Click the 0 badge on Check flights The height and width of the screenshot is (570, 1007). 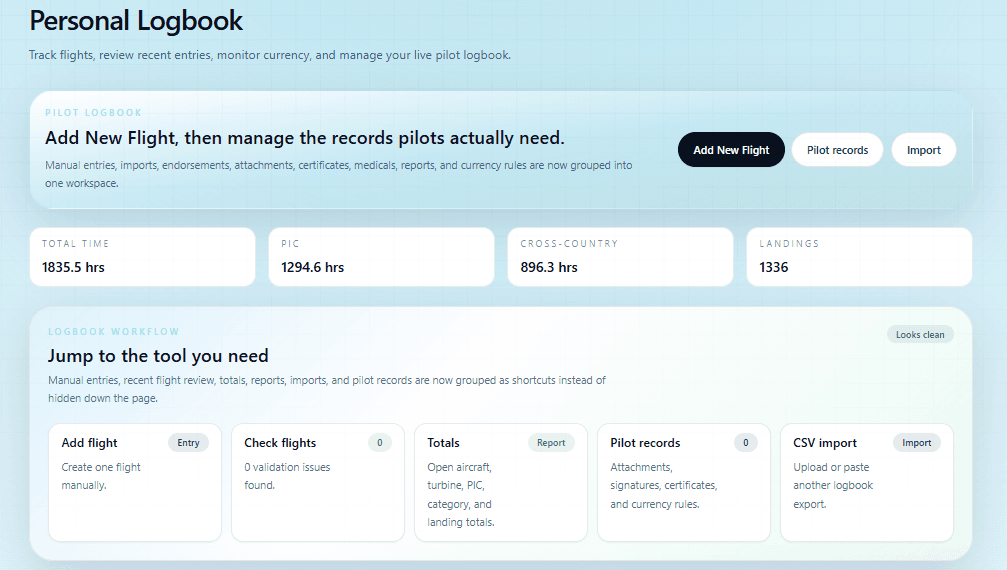(380, 443)
